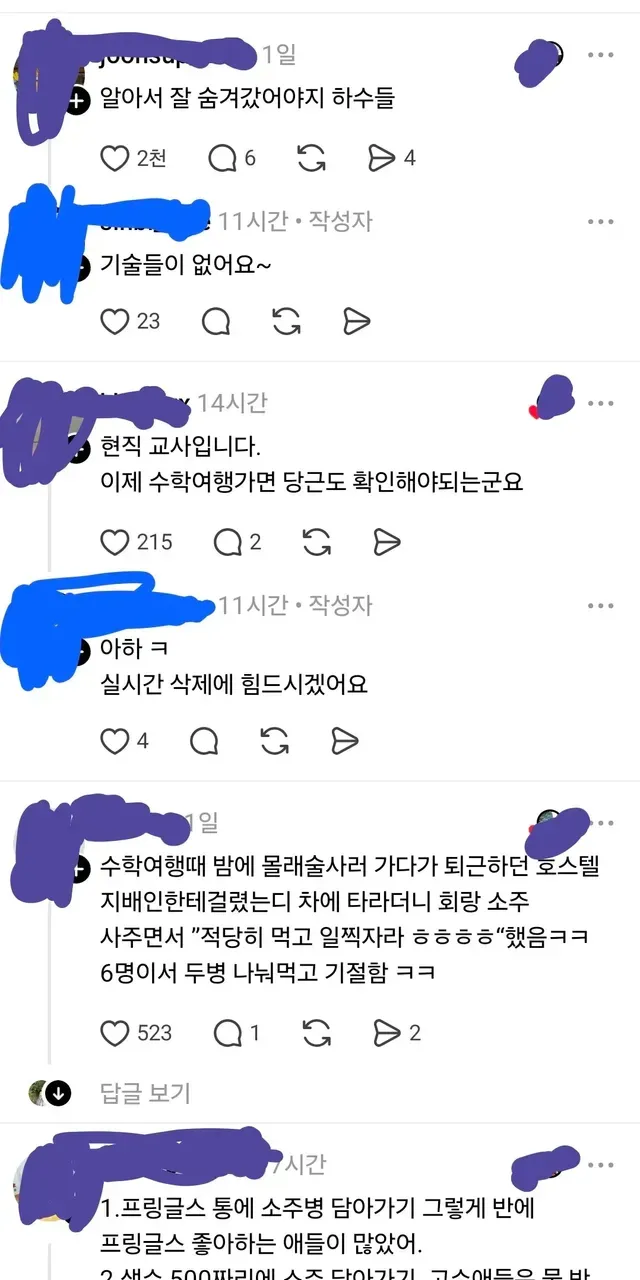
Task: Open the three-dot menu on the 현직 교사 comment
Action: coord(601,403)
